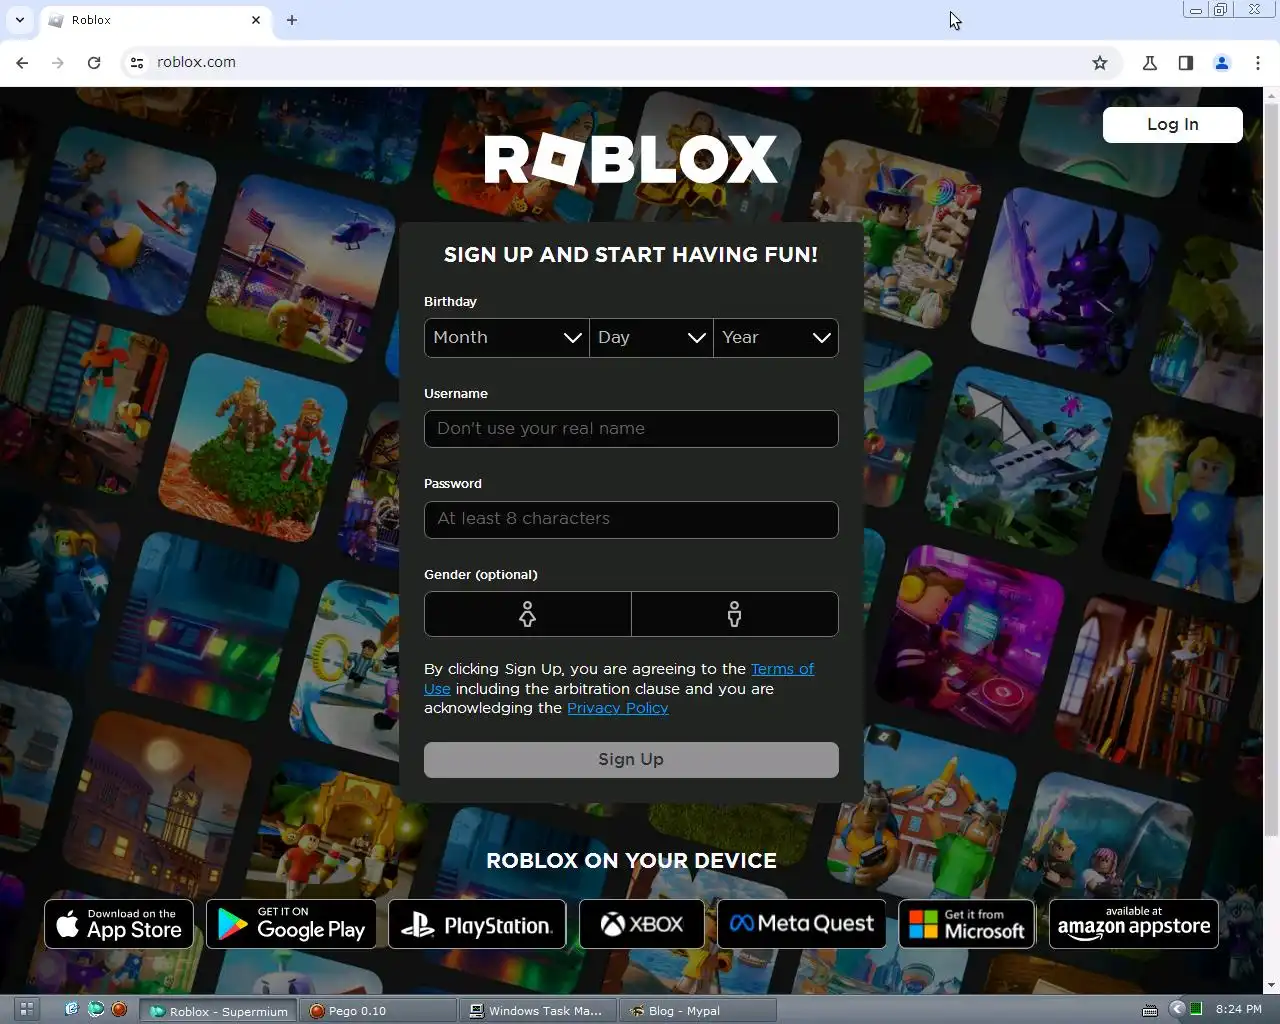This screenshot has height=1024, width=1280.
Task: Open the tab search chevron
Action: 20,20
